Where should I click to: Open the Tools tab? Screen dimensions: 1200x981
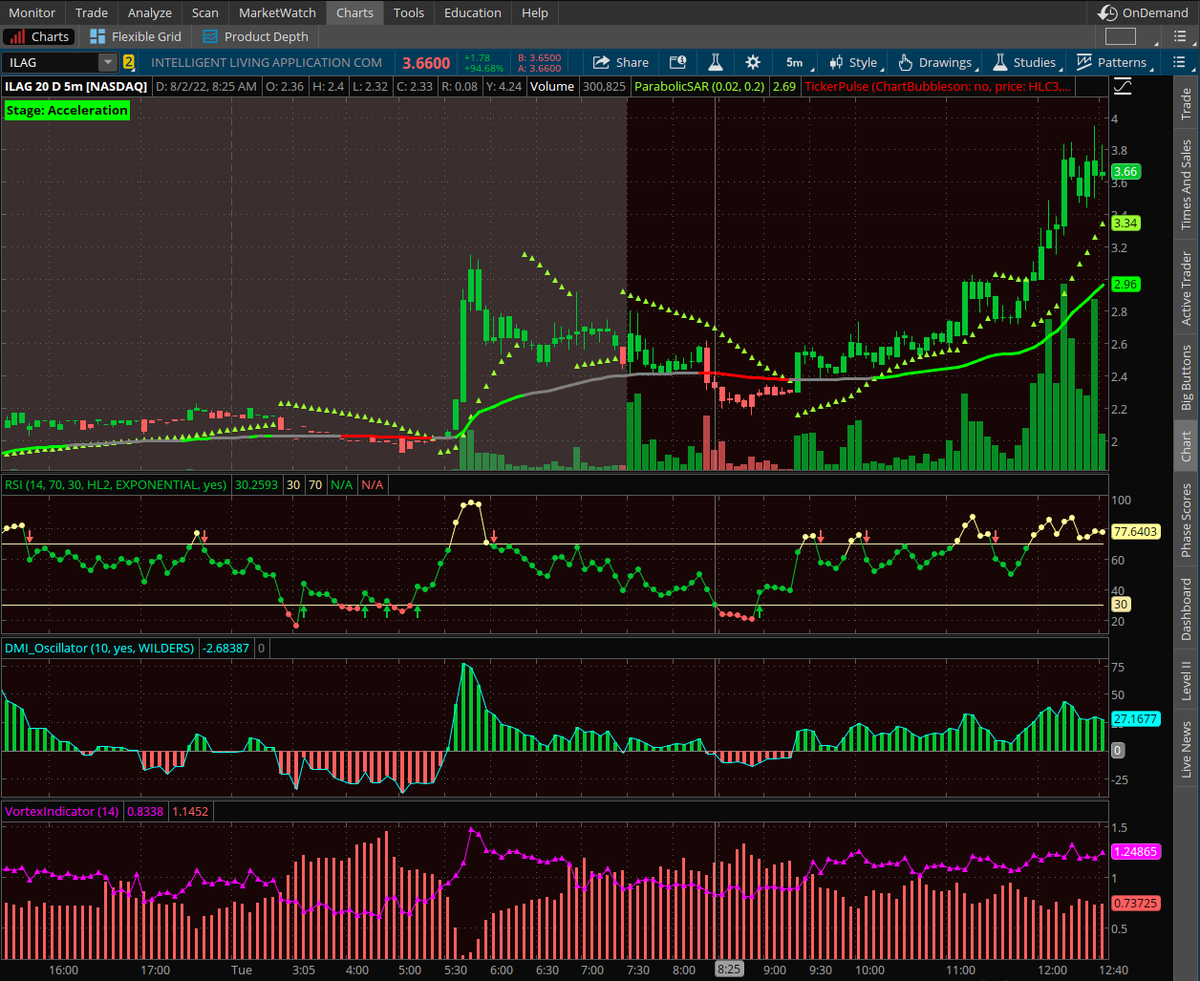coord(408,13)
